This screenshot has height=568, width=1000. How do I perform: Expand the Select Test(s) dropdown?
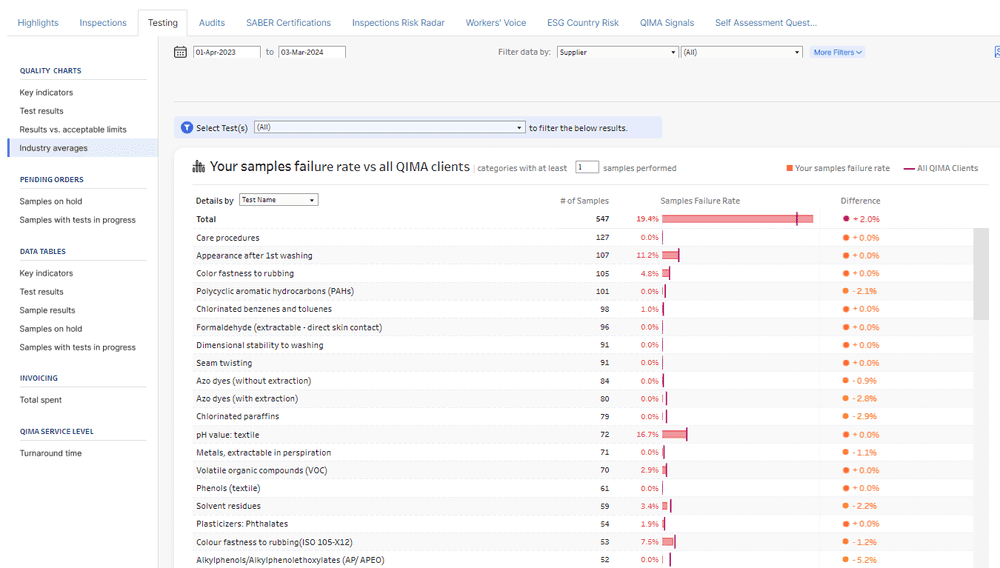(390, 128)
